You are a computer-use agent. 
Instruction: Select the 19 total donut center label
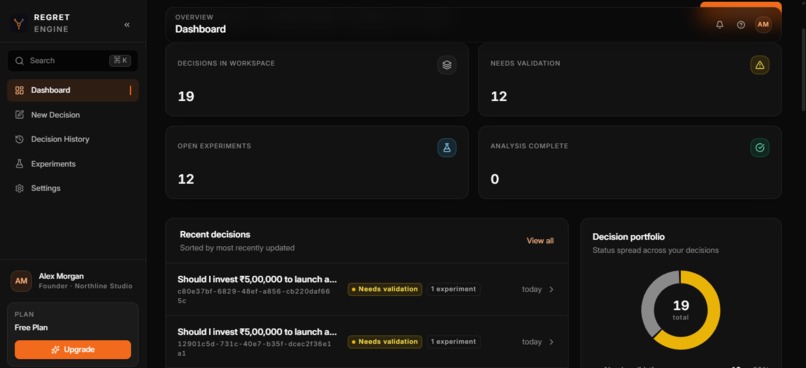pos(681,310)
